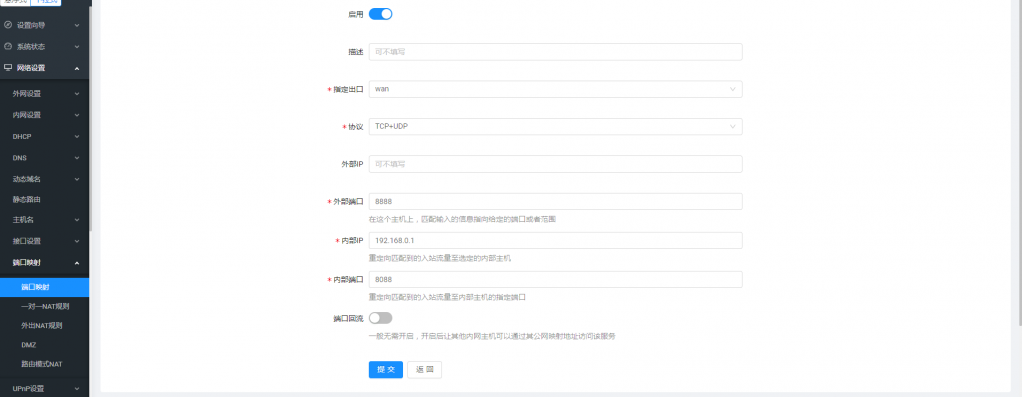Image resolution: width=1022 pixels, height=397 pixels.
Task: Open the 协议 TCP+UDP dropdown
Action: coord(555,126)
